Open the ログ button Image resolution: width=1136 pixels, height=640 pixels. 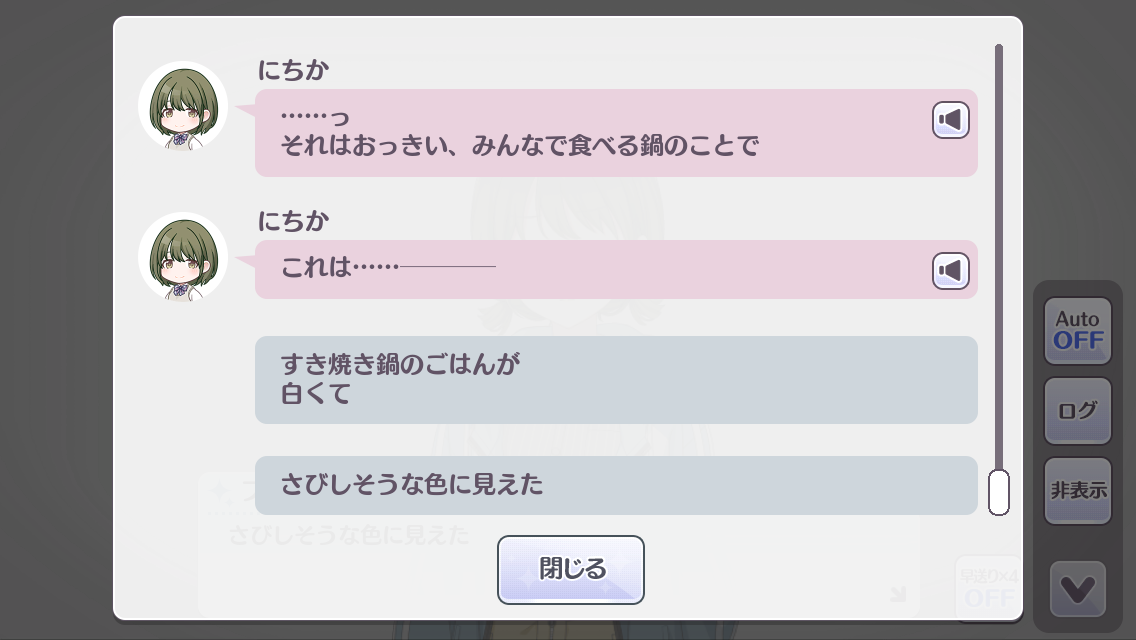pos(1077,410)
